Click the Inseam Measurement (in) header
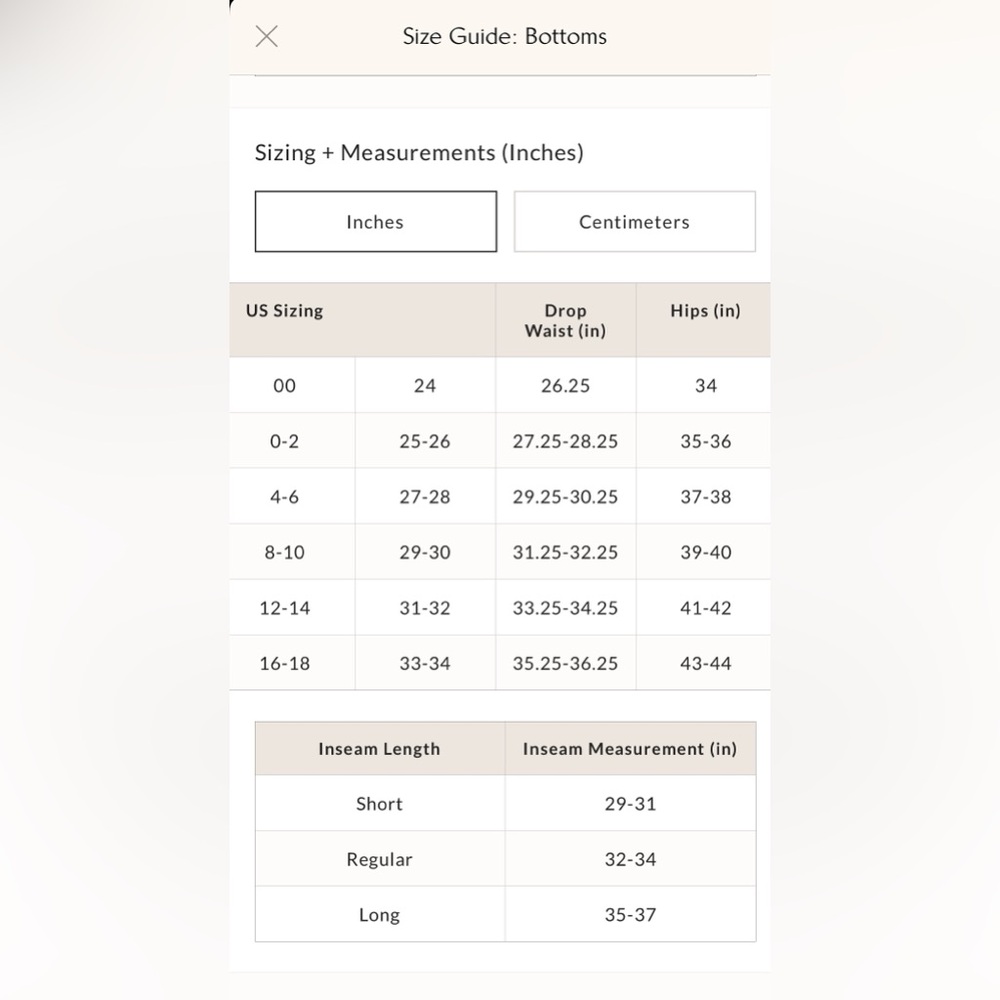1000x1000 pixels. click(x=630, y=749)
